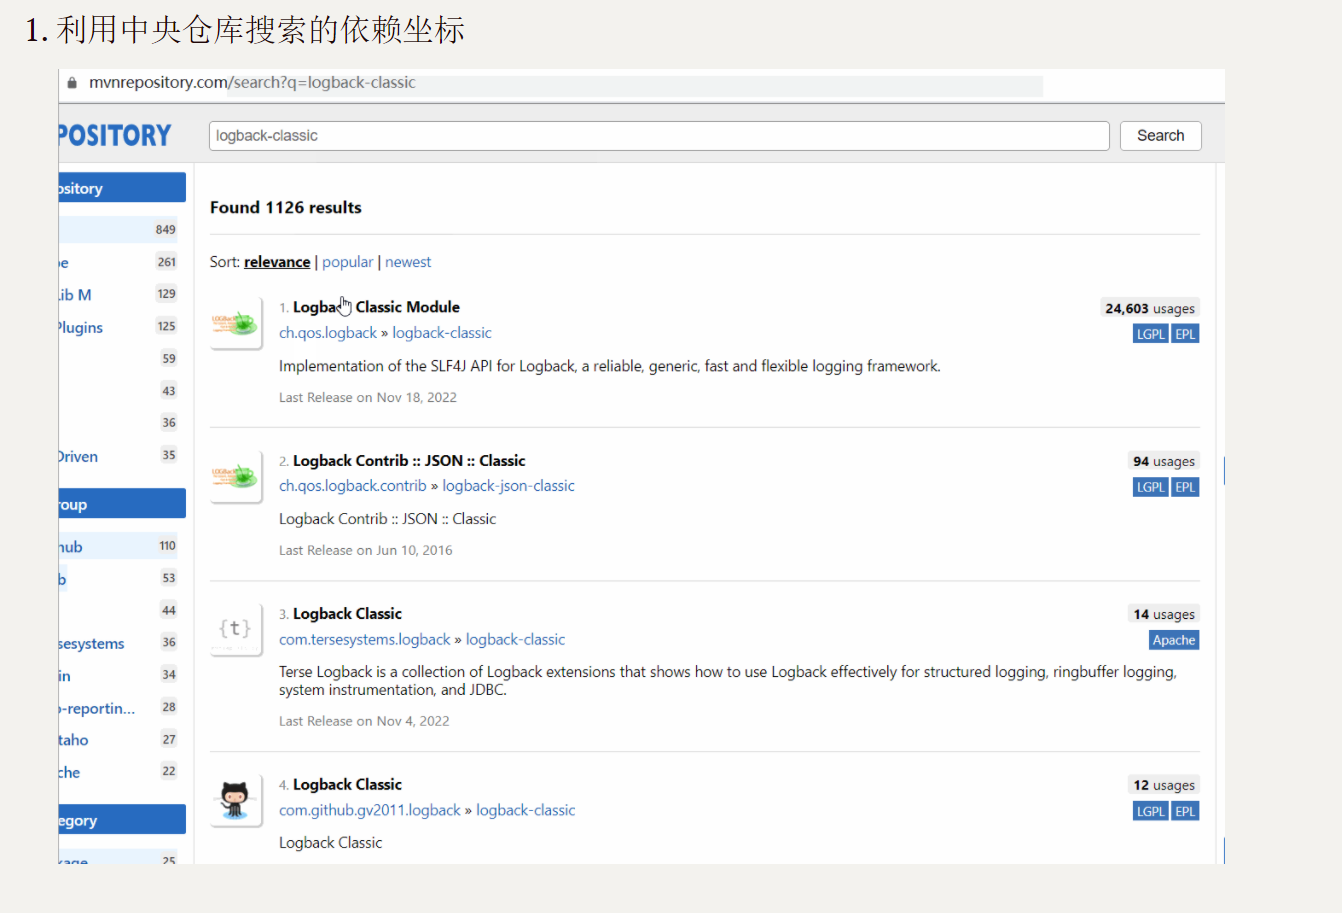Open com.github.gv2011.logback group link
Screen dimensions: 1342x913
click(370, 810)
